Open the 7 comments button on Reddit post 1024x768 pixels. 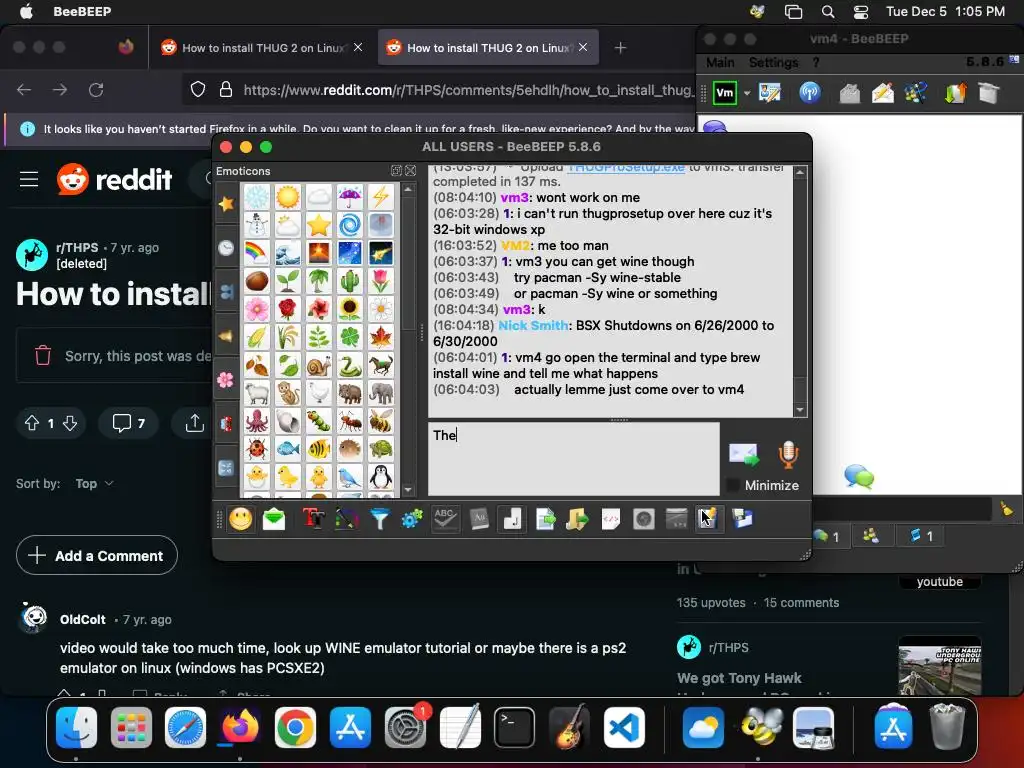coord(128,423)
